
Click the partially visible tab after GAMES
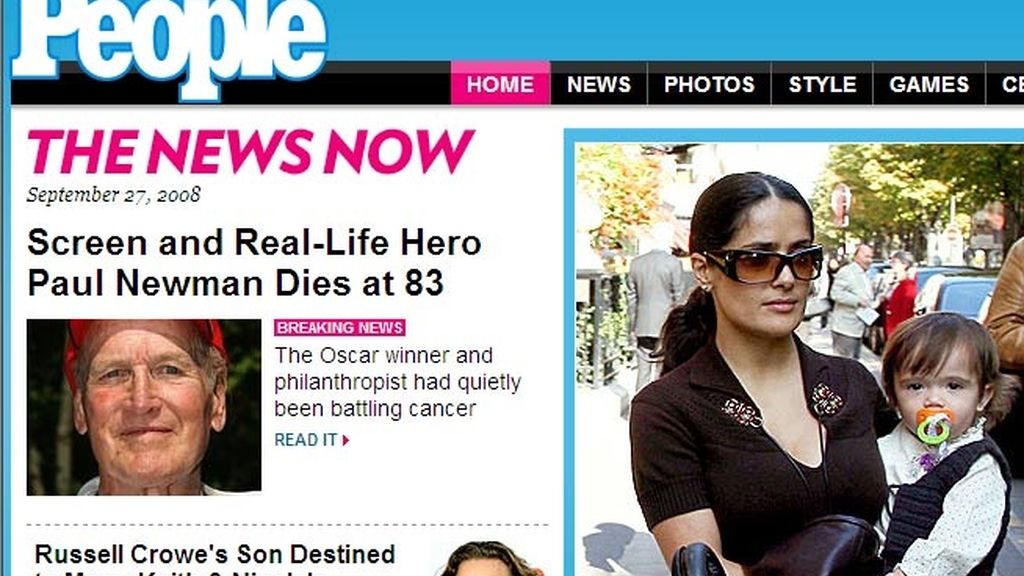click(x=1006, y=84)
